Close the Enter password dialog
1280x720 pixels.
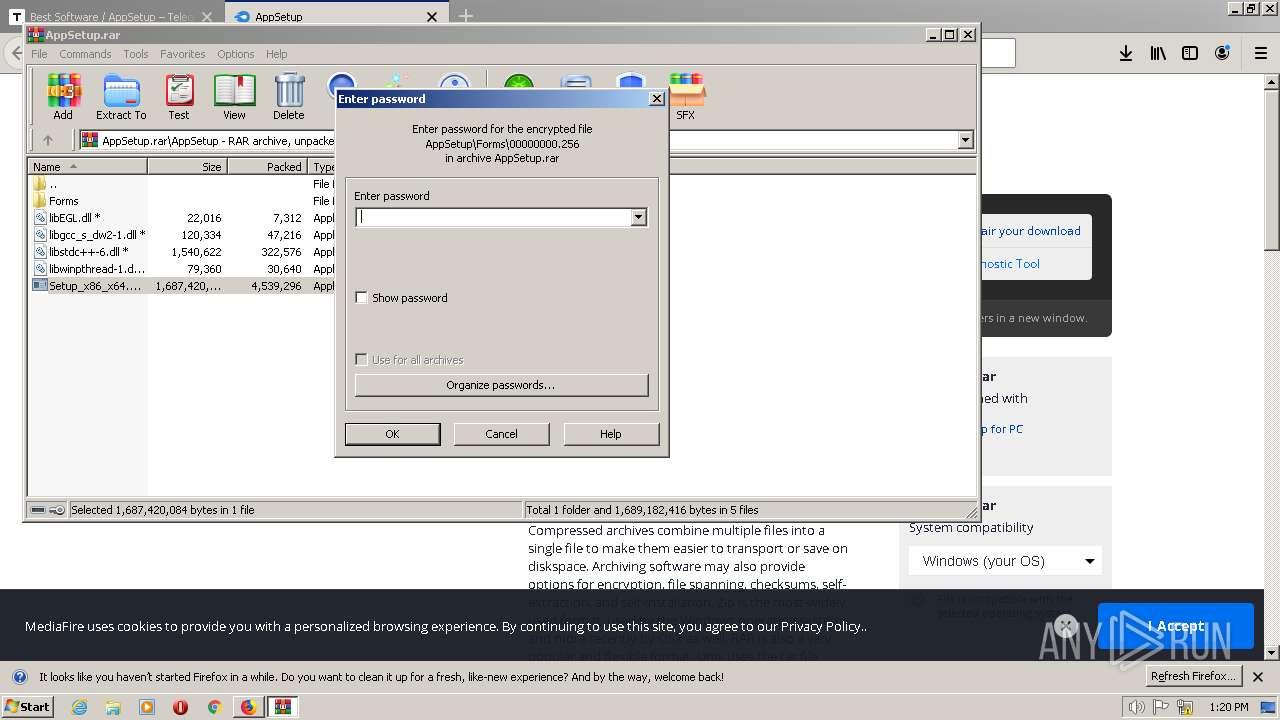(657, 98)
